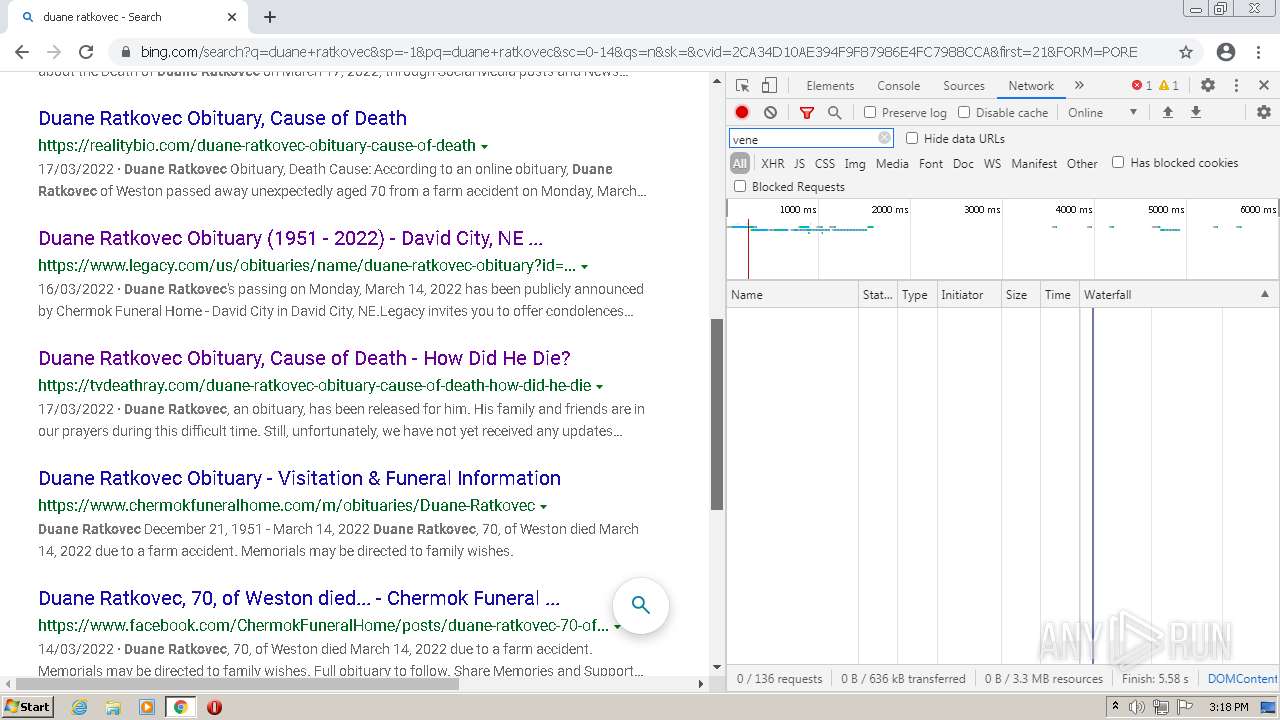Expand legacy.com URL dropdown arrow
The height and width of the screenshot is (720, 1280).
[x=584, y=266]
